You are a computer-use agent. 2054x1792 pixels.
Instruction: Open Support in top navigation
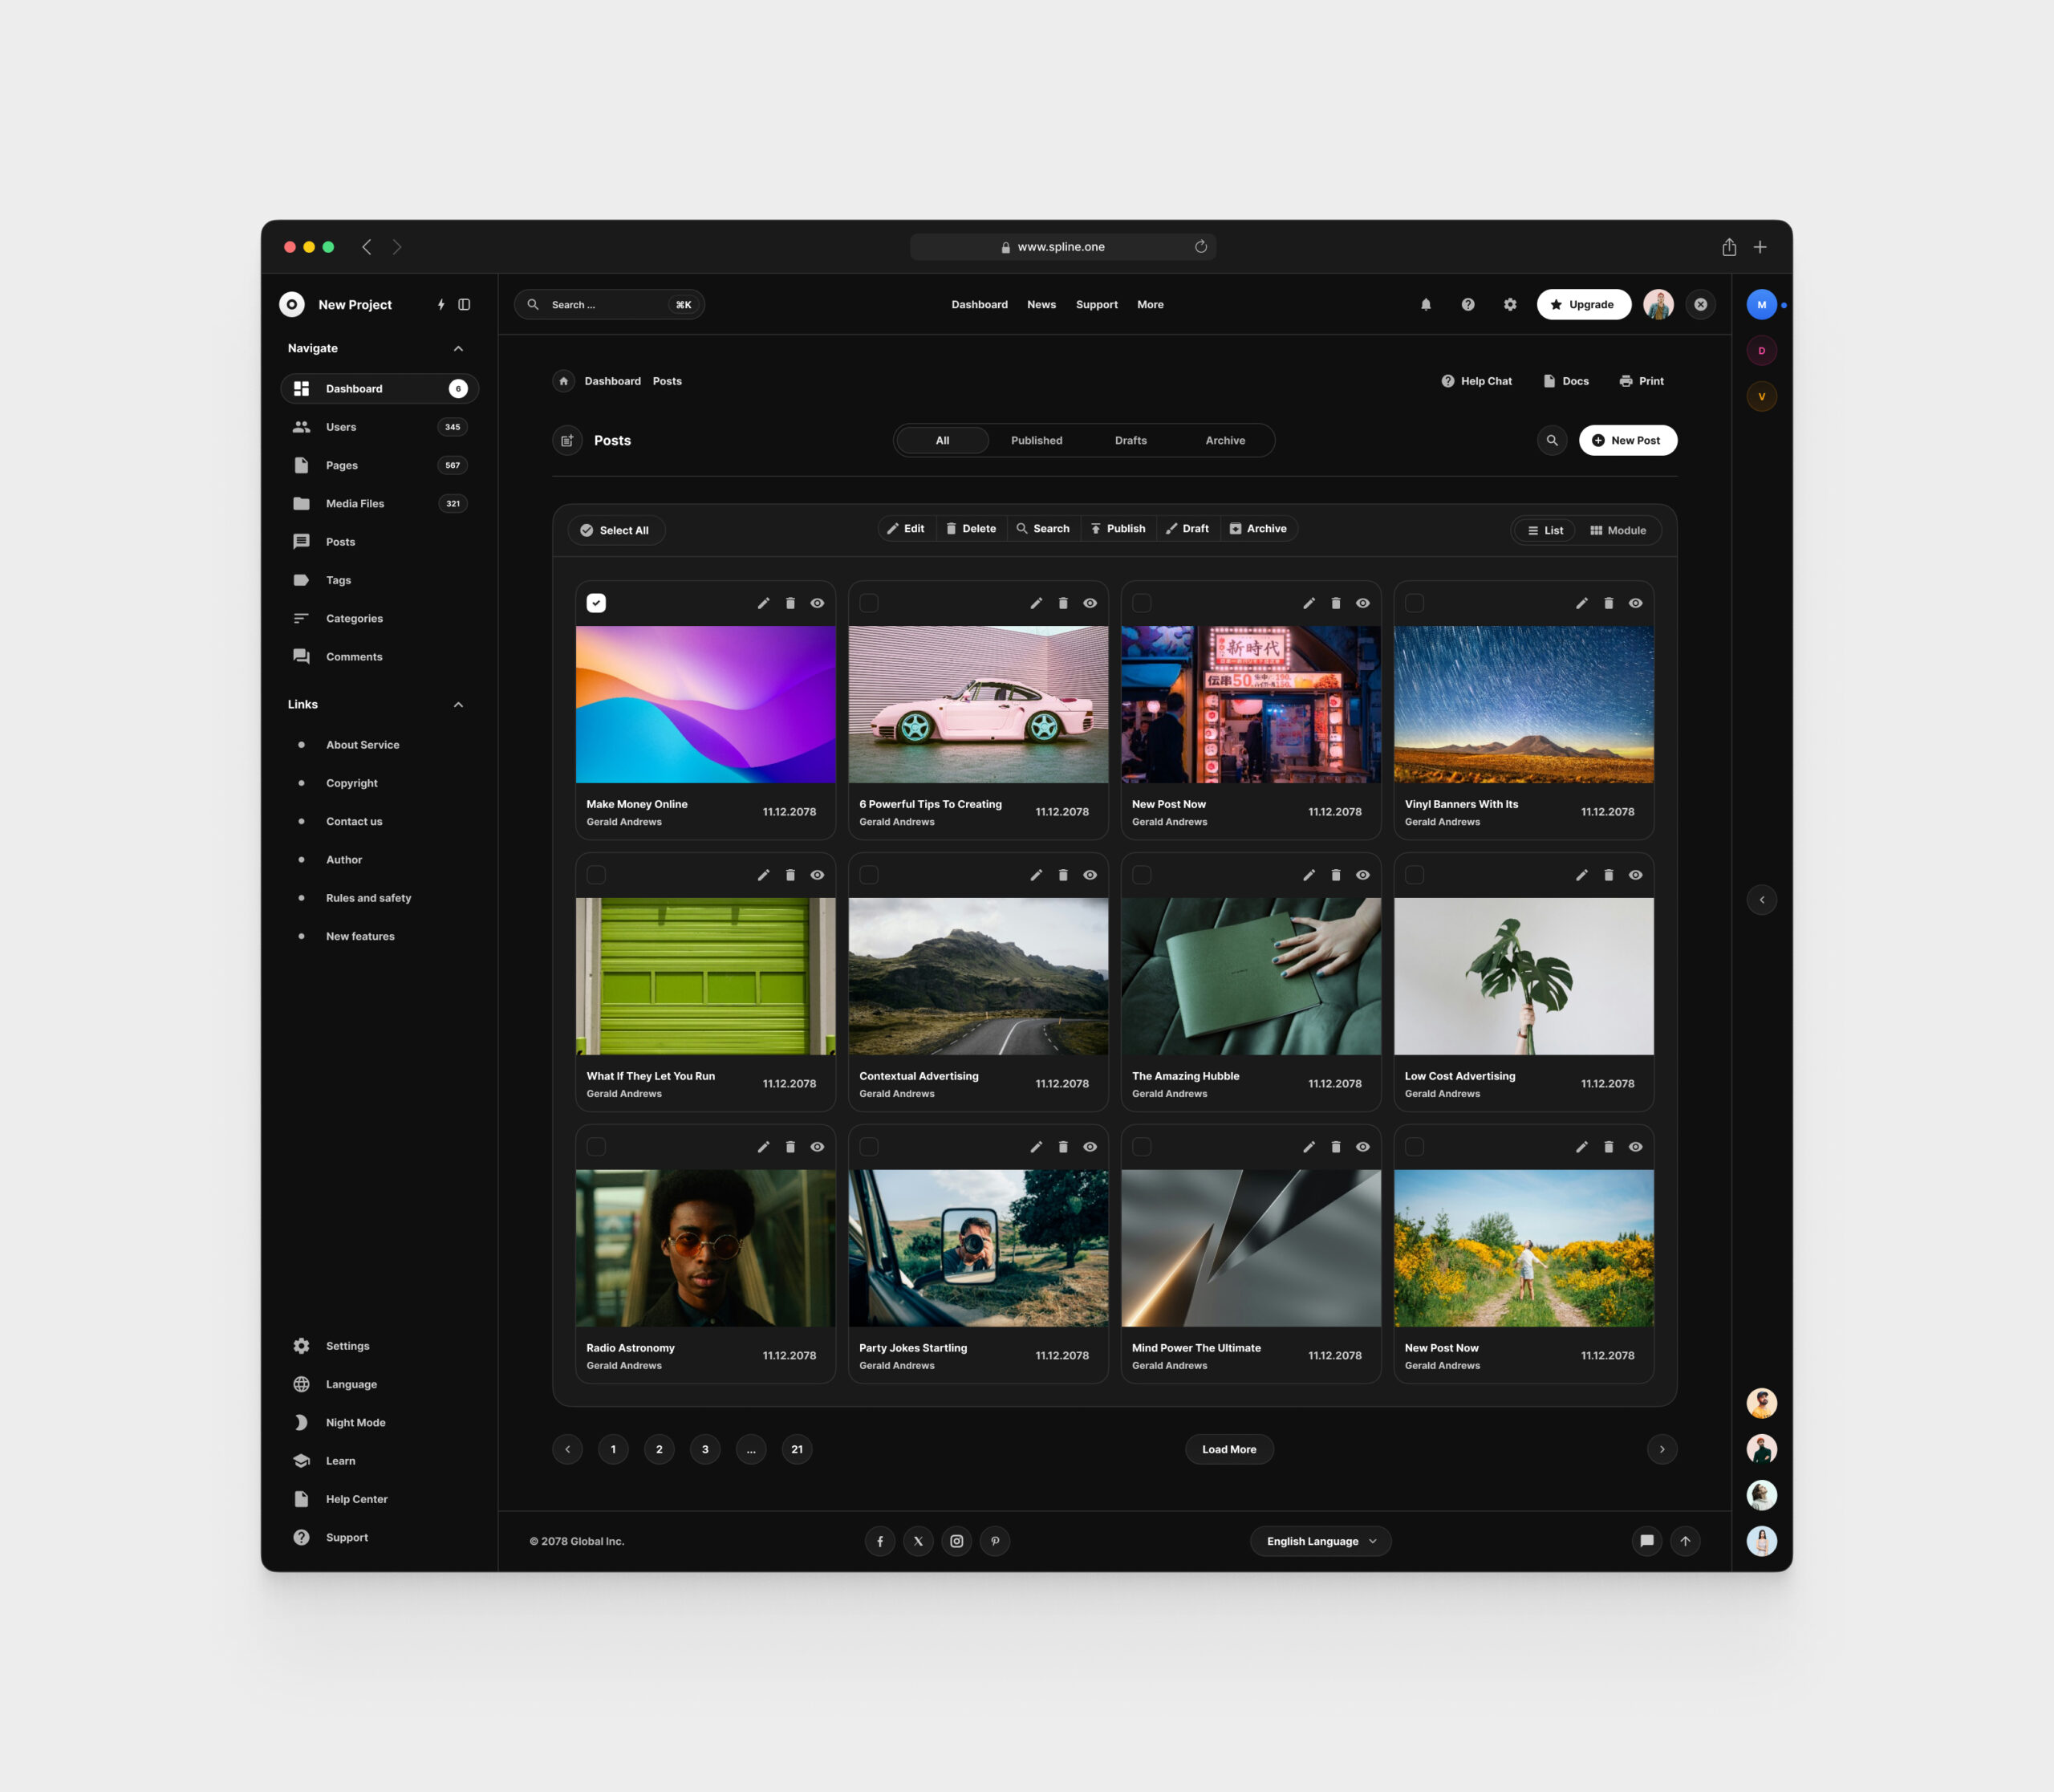[1097, 305]
